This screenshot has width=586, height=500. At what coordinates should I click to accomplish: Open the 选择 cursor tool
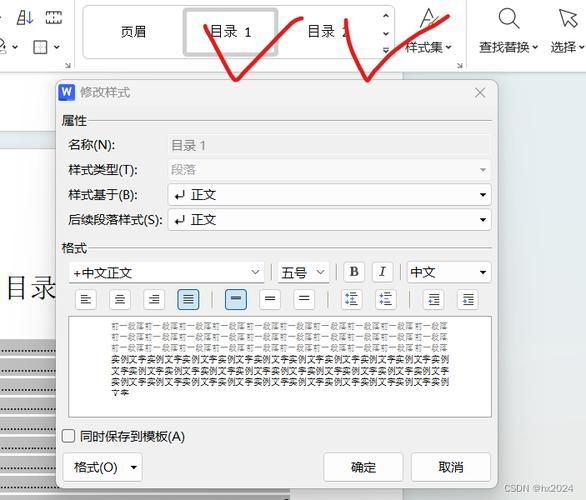coord(567,47)
